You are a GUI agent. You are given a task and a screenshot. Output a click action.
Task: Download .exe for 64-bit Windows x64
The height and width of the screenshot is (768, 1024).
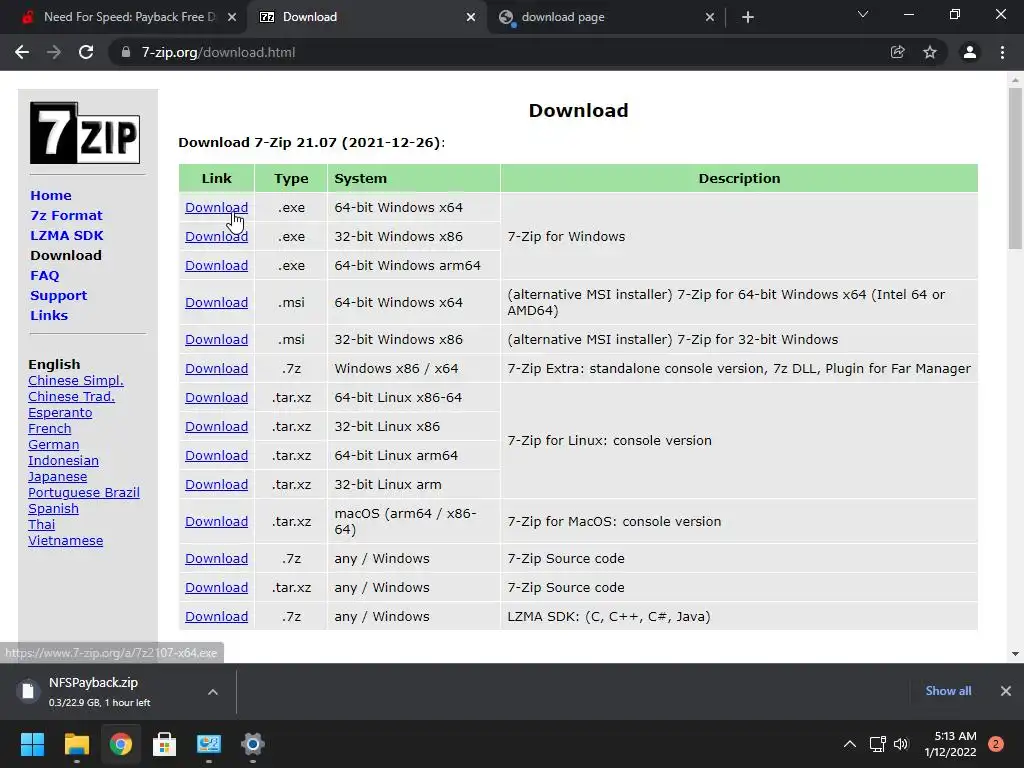216,208
